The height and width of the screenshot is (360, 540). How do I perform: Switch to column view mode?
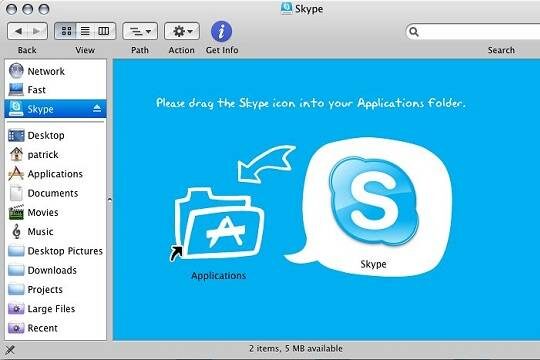pos(104,31)
